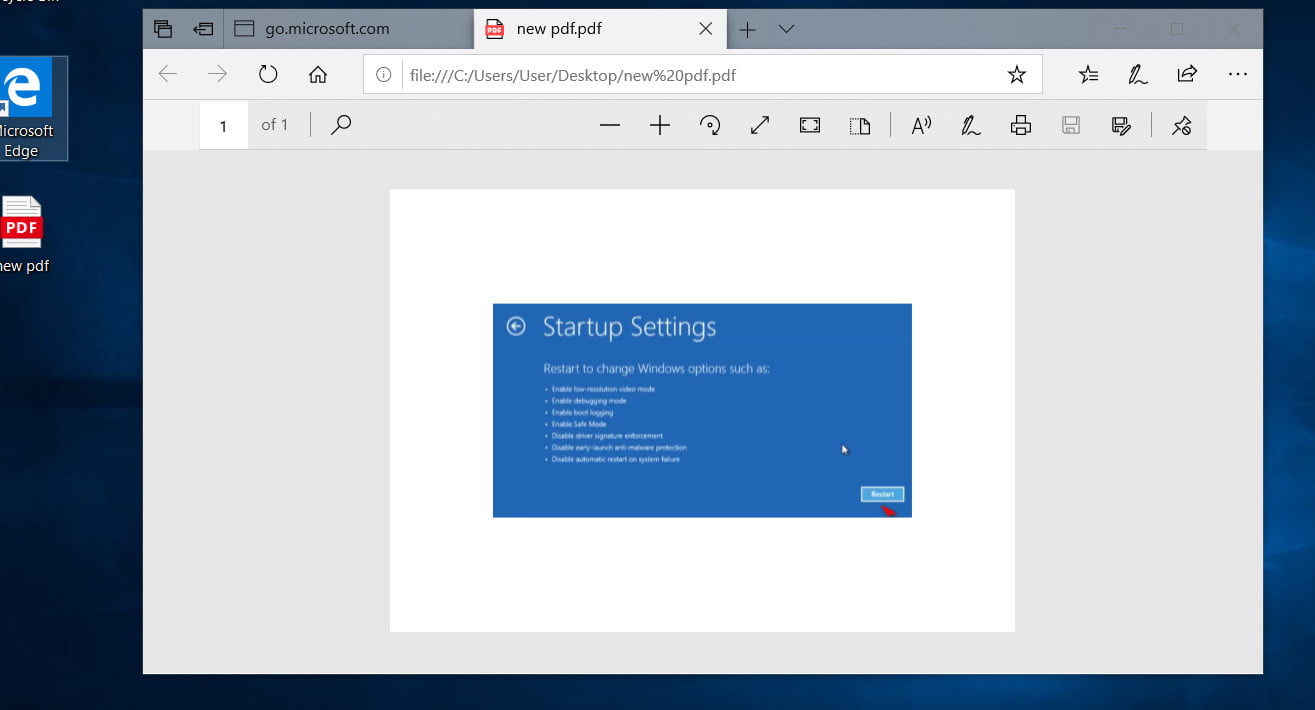The width and height of the screenshot is (1315, 710).
Task: Toggle pinning the PDF toolbar
Action: coord(1181,125)
